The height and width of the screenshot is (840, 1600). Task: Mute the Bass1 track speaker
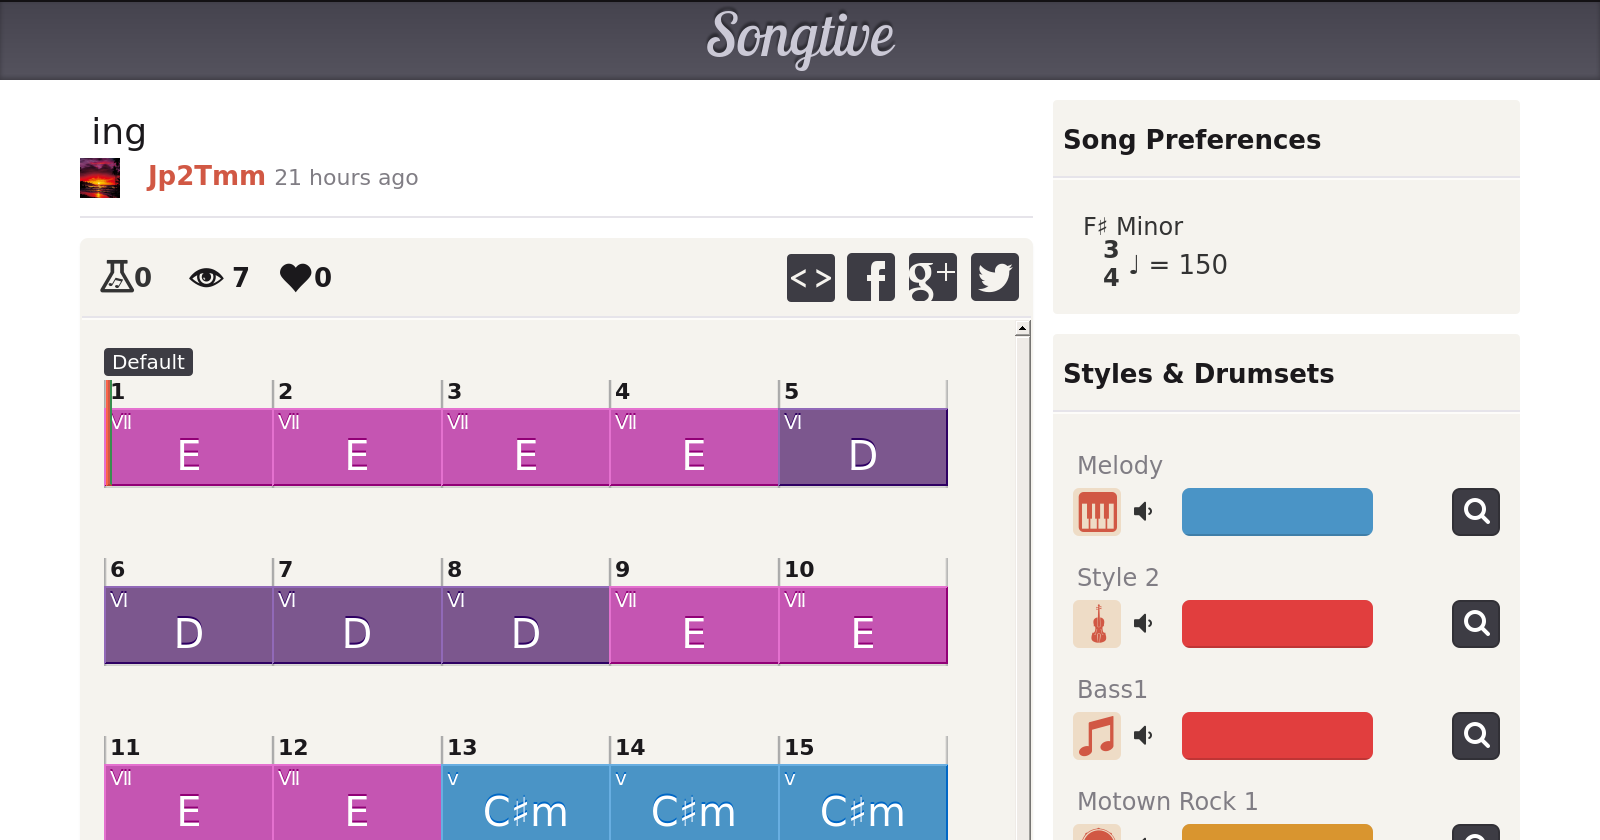click(x=1143, y=736)
